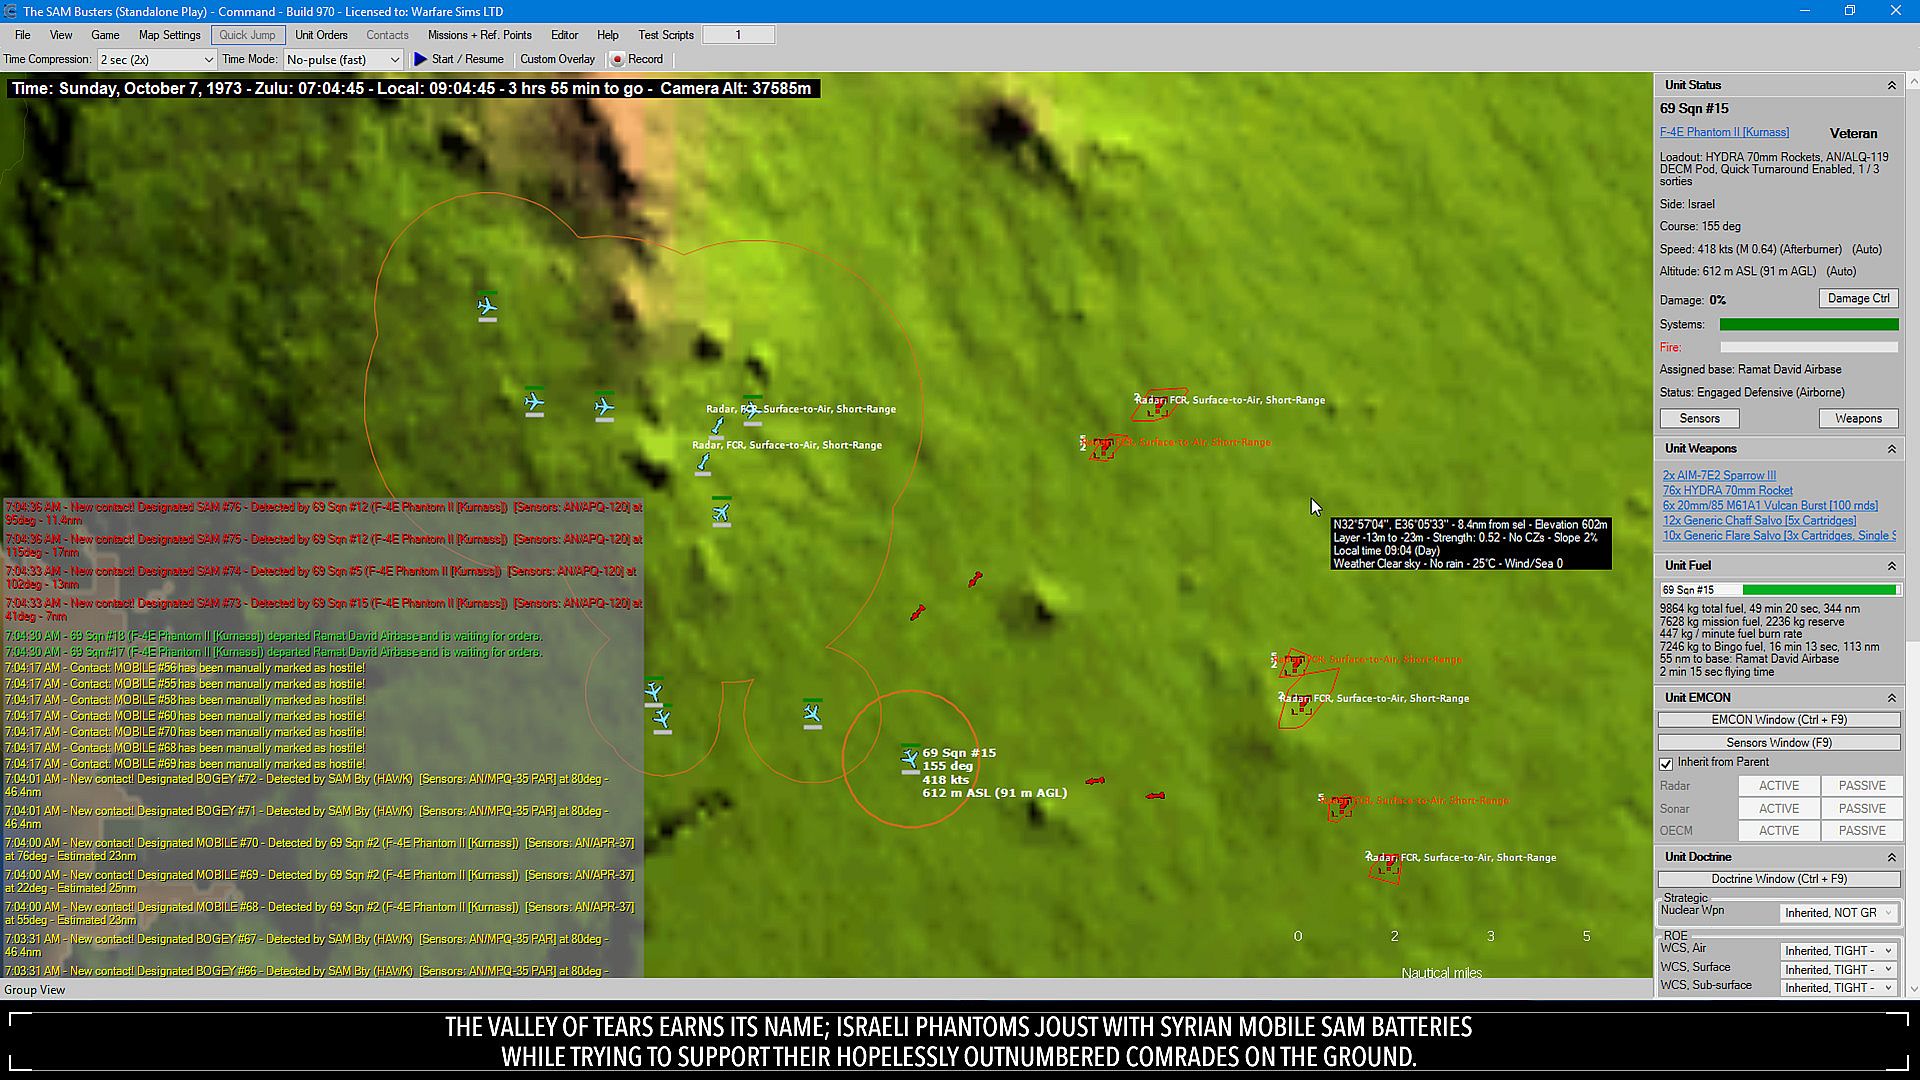Select the topmost blue aircraft icon on map

tap(487, 305)
